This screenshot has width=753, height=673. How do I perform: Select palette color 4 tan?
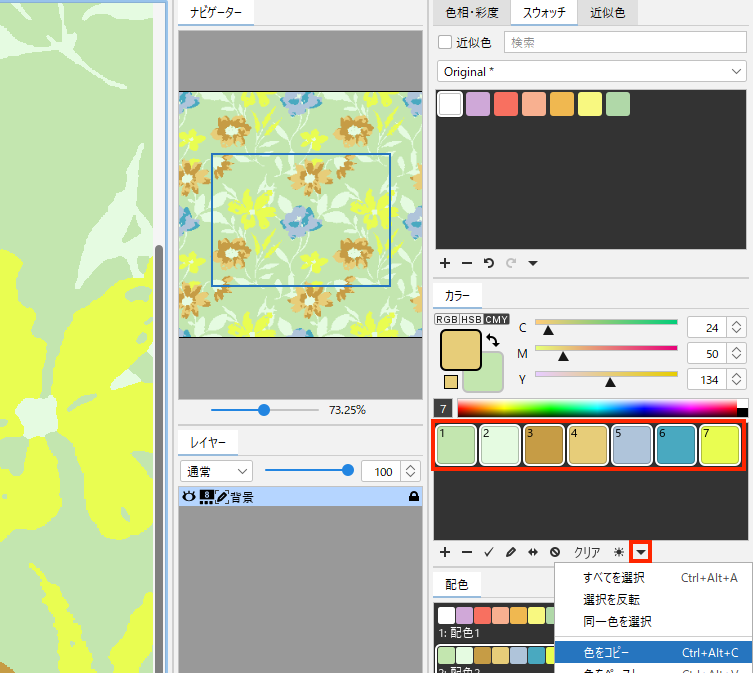point(588,445)
